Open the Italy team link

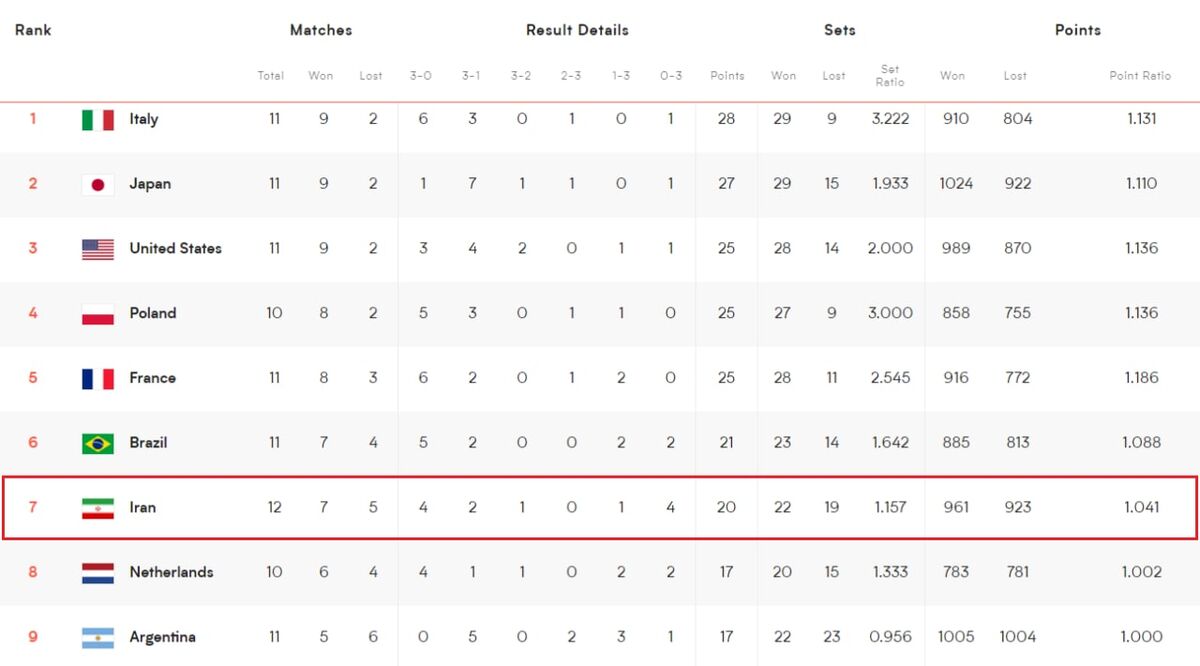[x=144, y=119]
